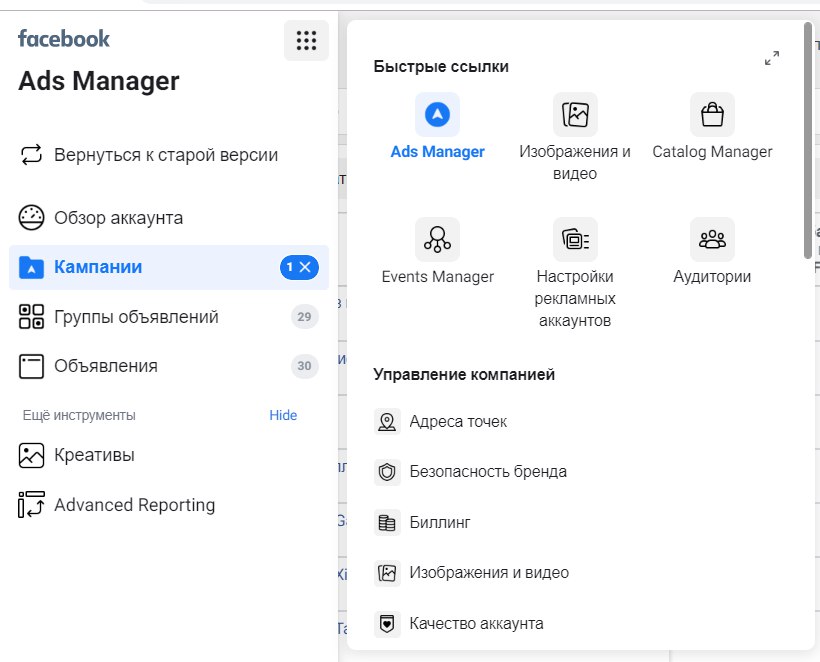Click the gauge icon next to Обзор аккаунта
The width and height of the screenshot is (820, 662).
tap(31, 218)
